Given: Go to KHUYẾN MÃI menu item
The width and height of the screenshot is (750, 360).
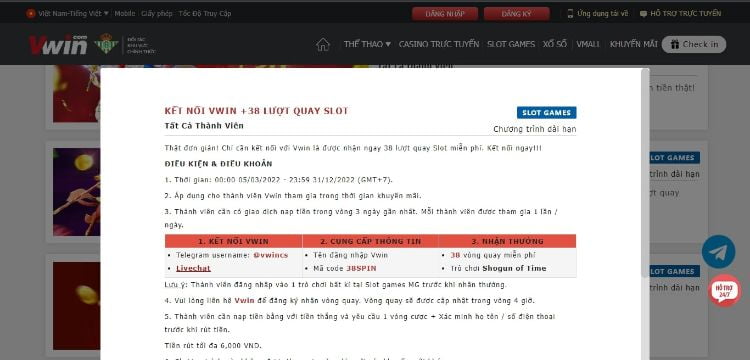Looking at the screenshot, I should 633,44.
